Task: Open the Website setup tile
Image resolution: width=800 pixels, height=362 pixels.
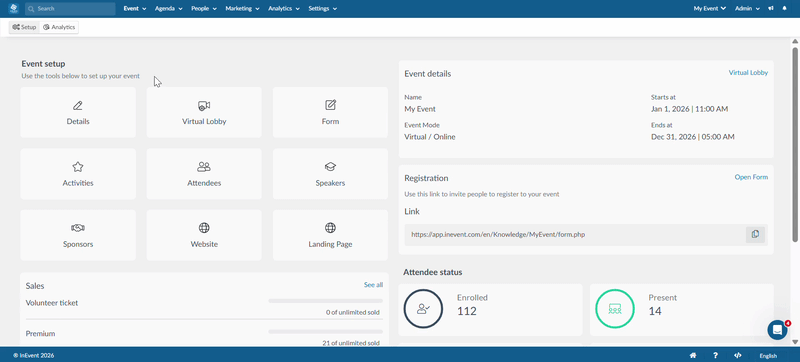Action: pos(204,235)
